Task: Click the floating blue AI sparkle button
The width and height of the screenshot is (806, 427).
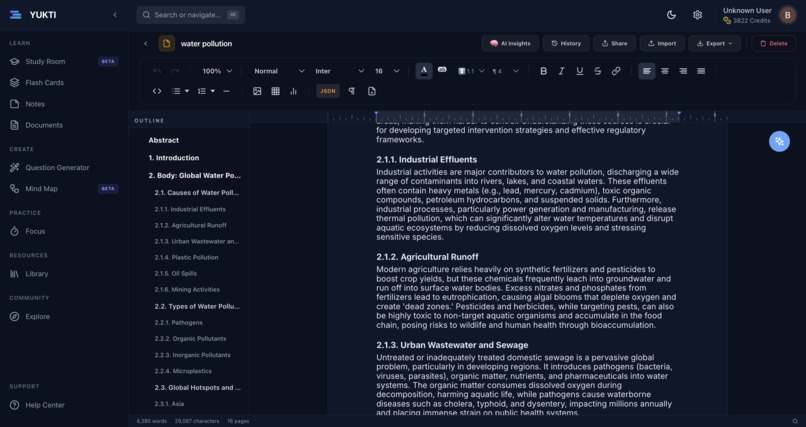Action: click(x=779, y=141)
